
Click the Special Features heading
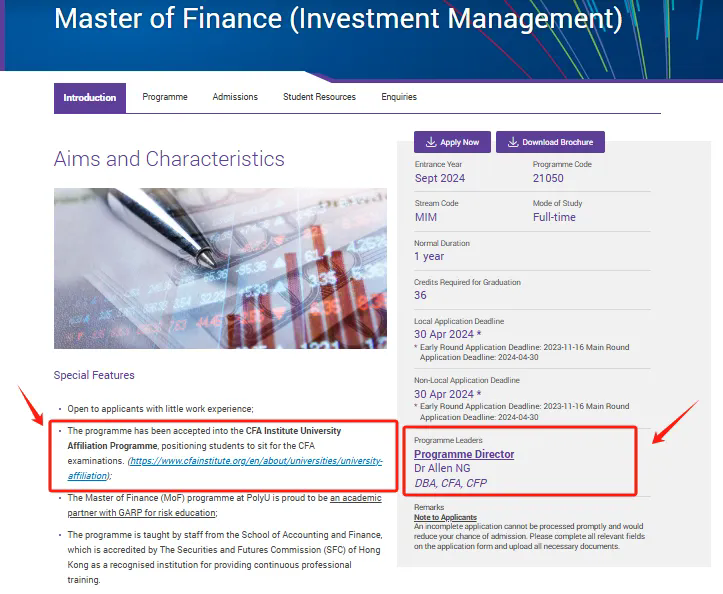click(94, 375)
